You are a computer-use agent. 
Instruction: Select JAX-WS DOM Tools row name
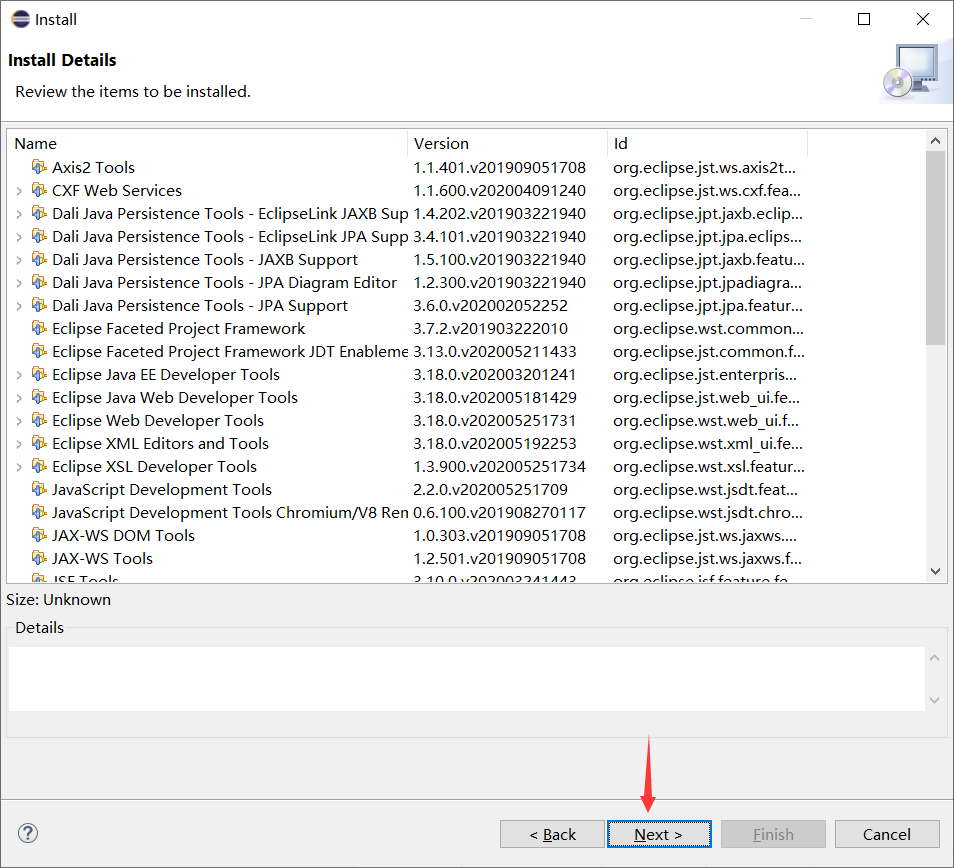pyautogui.click(x=124, y=535)
